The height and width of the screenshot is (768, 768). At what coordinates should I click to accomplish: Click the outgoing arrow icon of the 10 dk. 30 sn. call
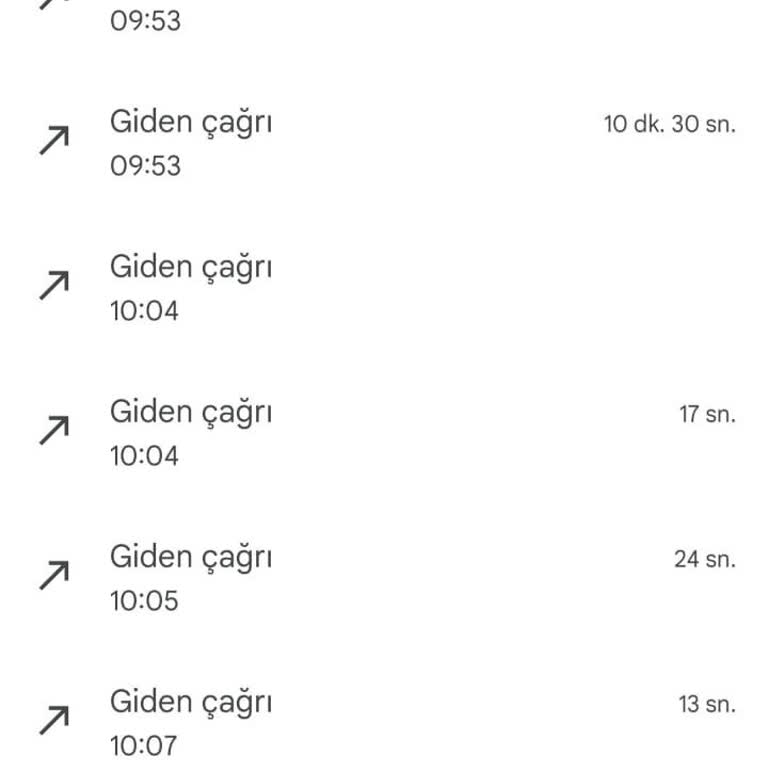[54, 141]
